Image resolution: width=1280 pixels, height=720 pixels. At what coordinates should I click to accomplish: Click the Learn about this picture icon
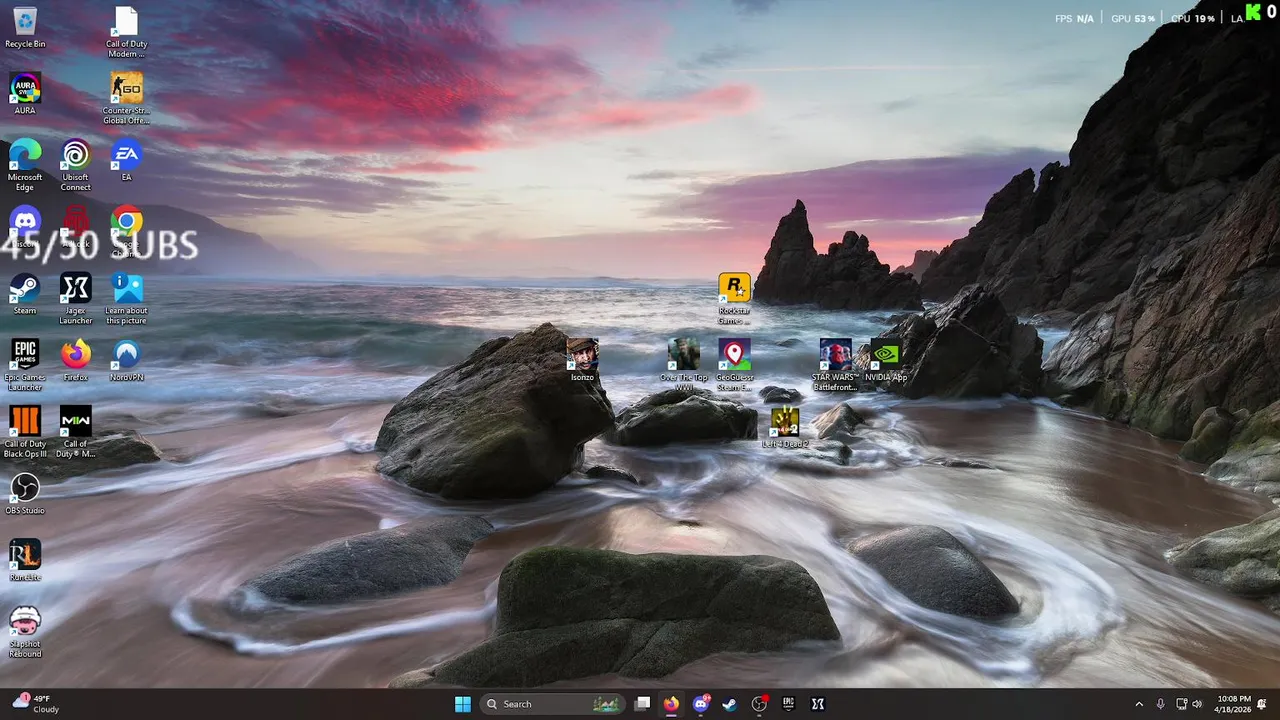(x=126, y=298)
